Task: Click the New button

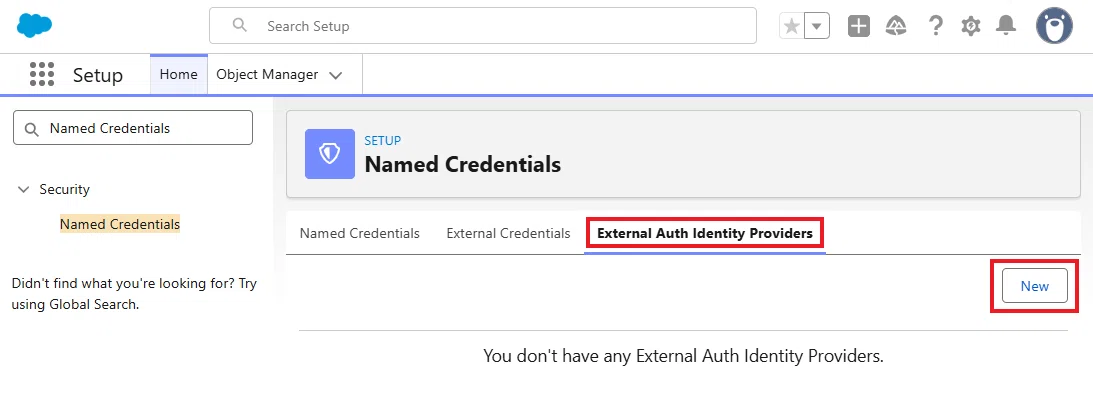Action: (1034, 286)
